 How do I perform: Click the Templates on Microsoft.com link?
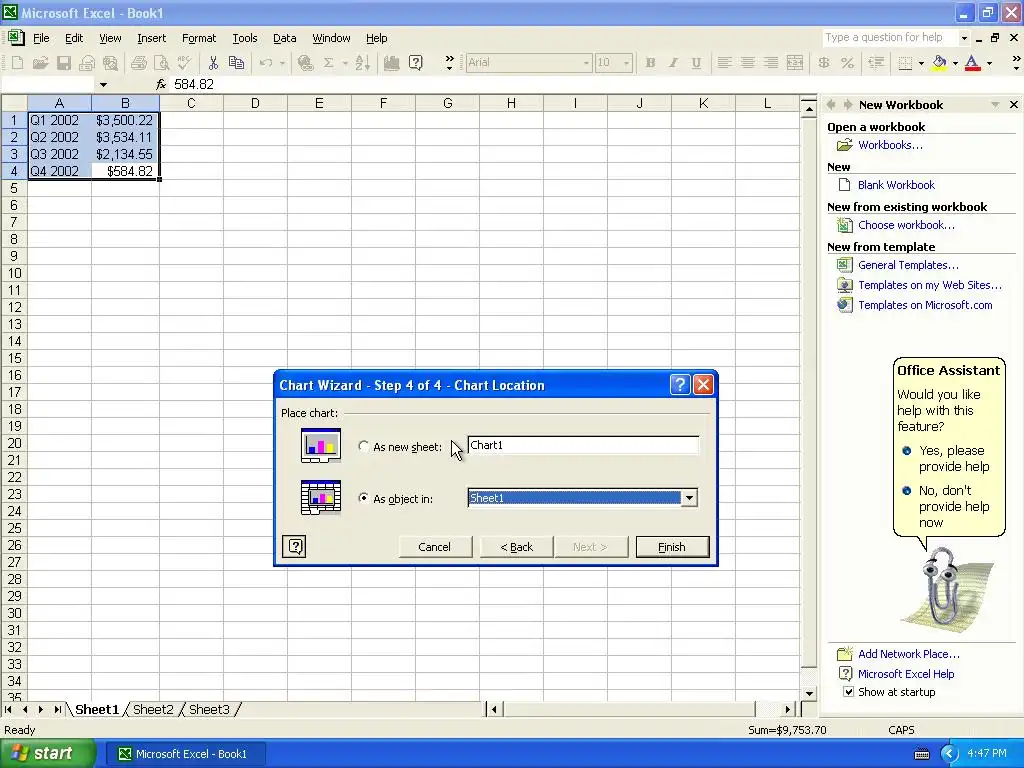click(x=925, y=305)
